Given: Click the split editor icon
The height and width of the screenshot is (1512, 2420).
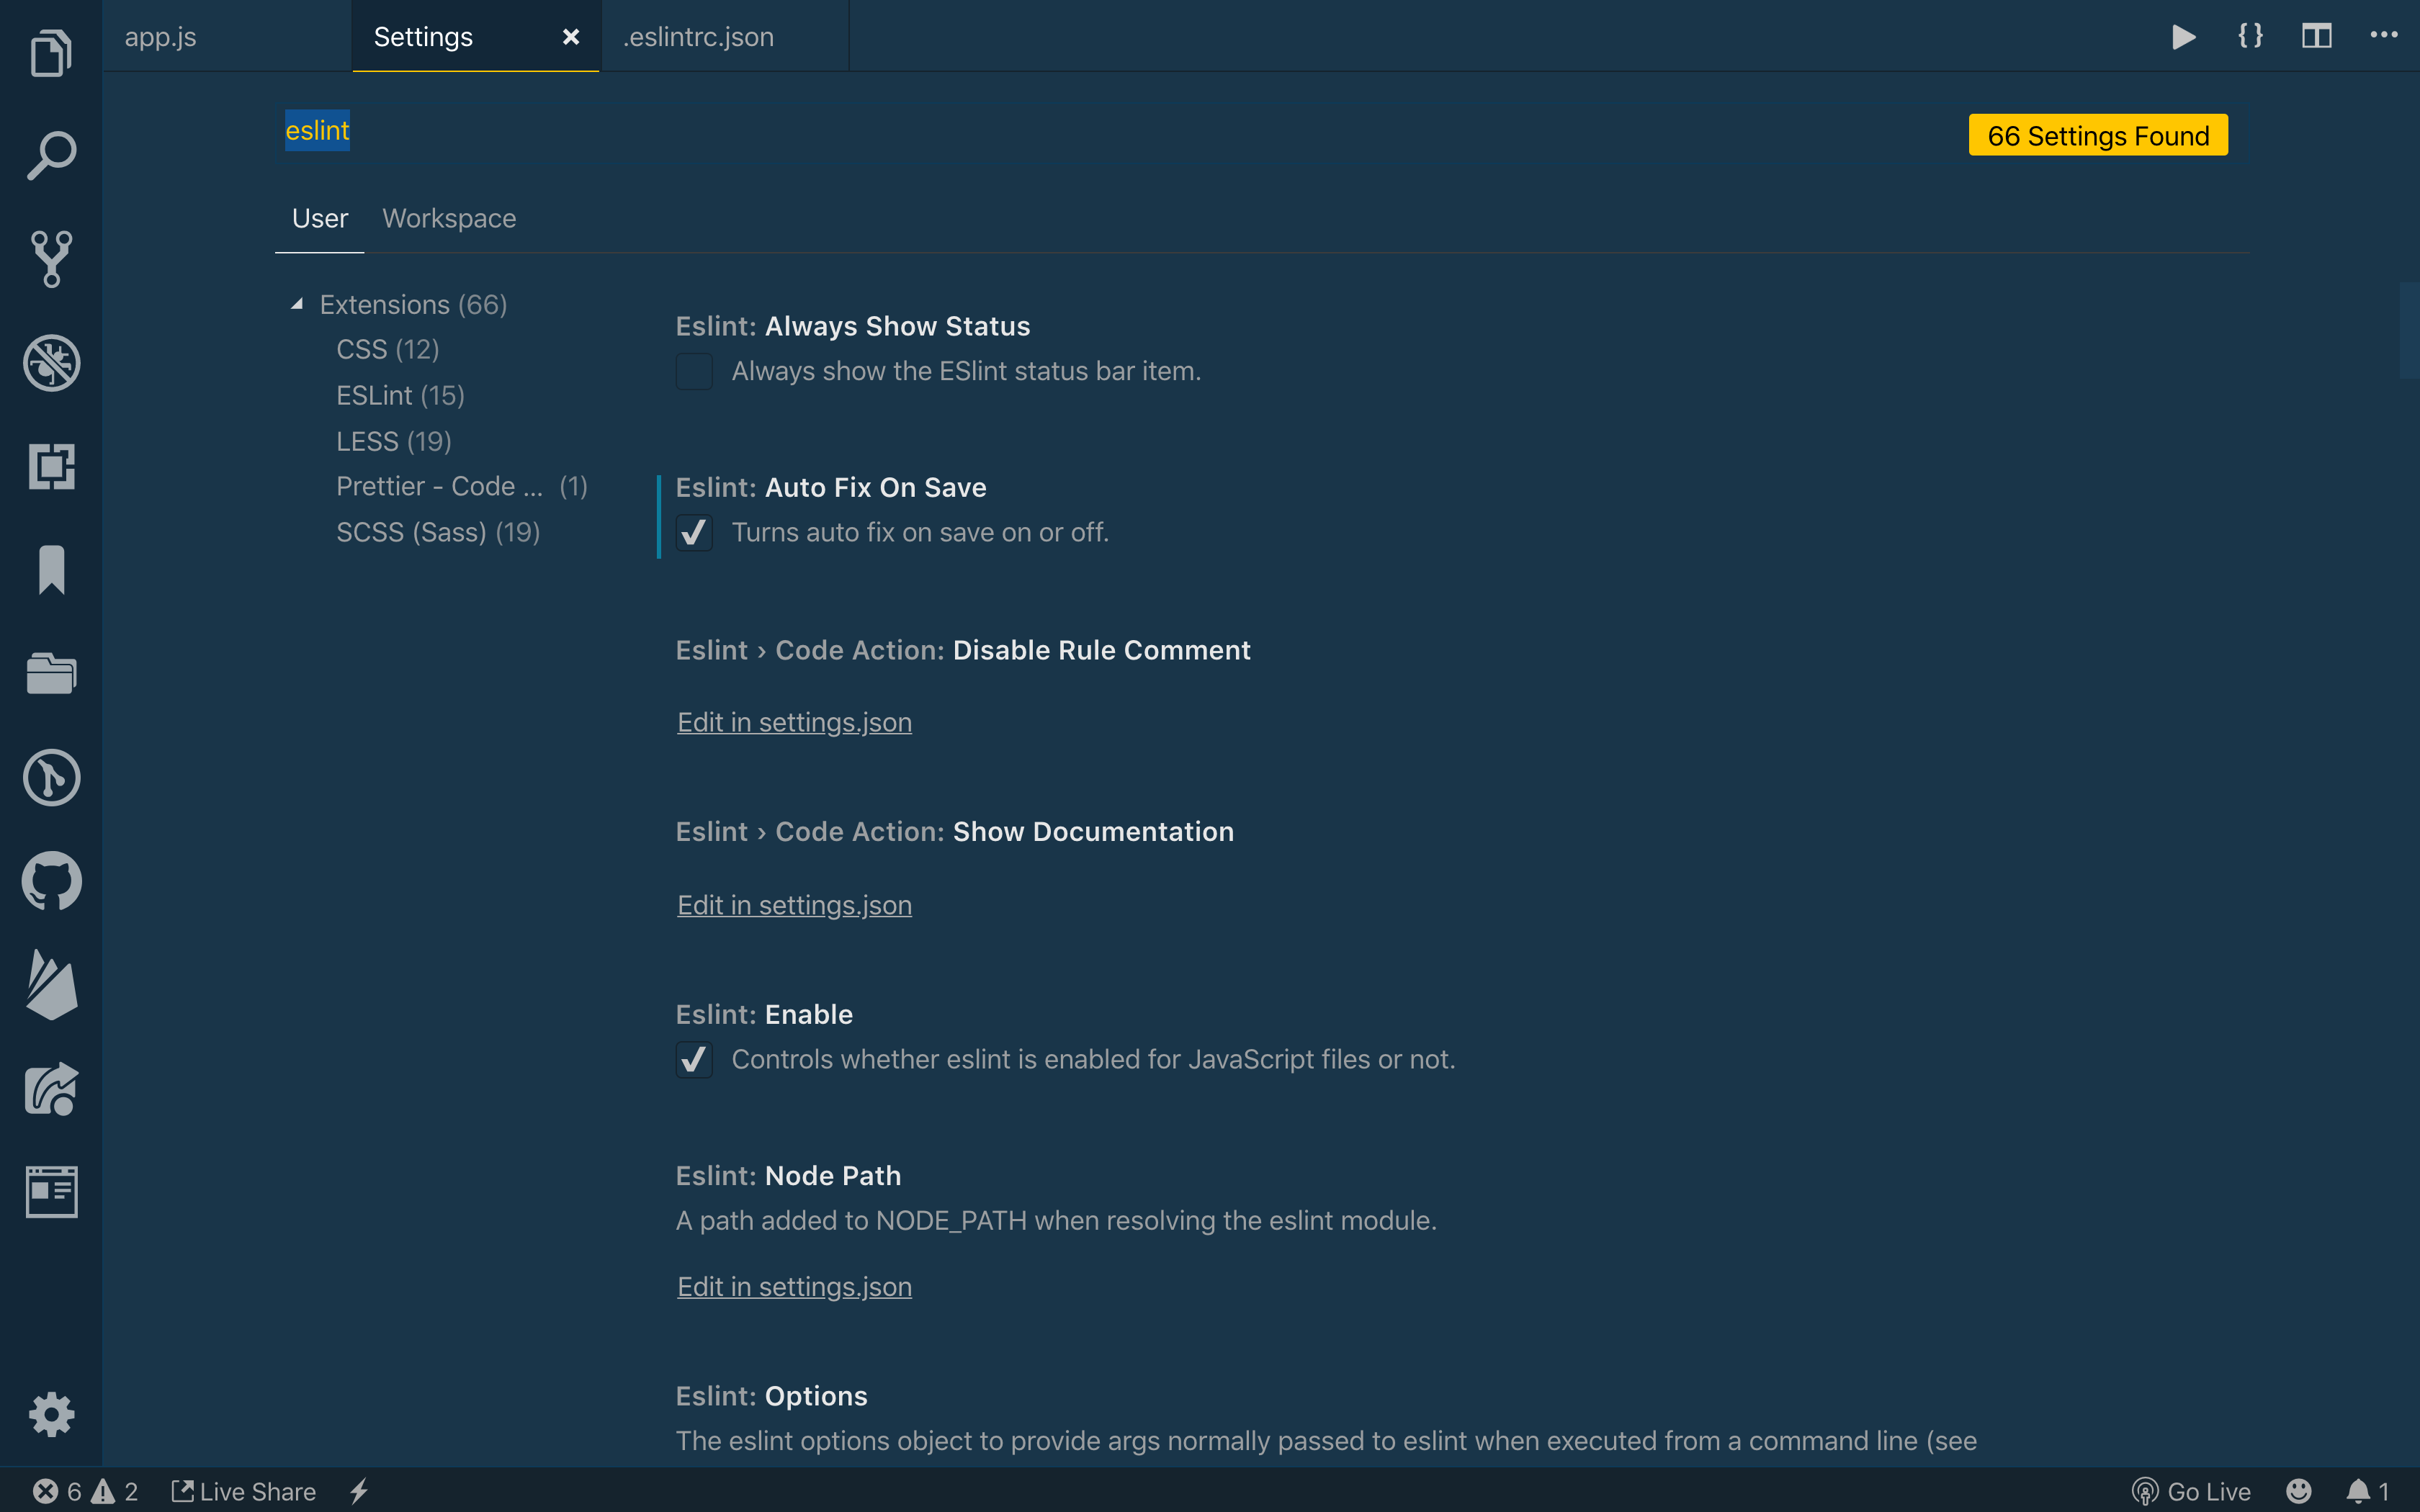Looking at the screenshot, I should click(x=2316, y=37).
